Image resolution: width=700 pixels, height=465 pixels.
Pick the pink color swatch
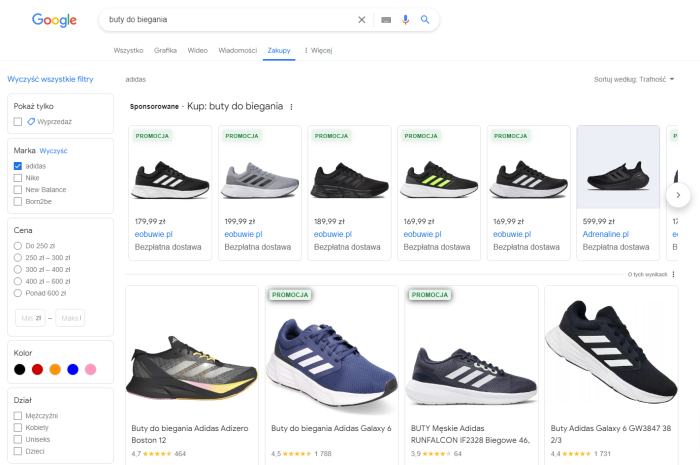[x=91, y=370]
